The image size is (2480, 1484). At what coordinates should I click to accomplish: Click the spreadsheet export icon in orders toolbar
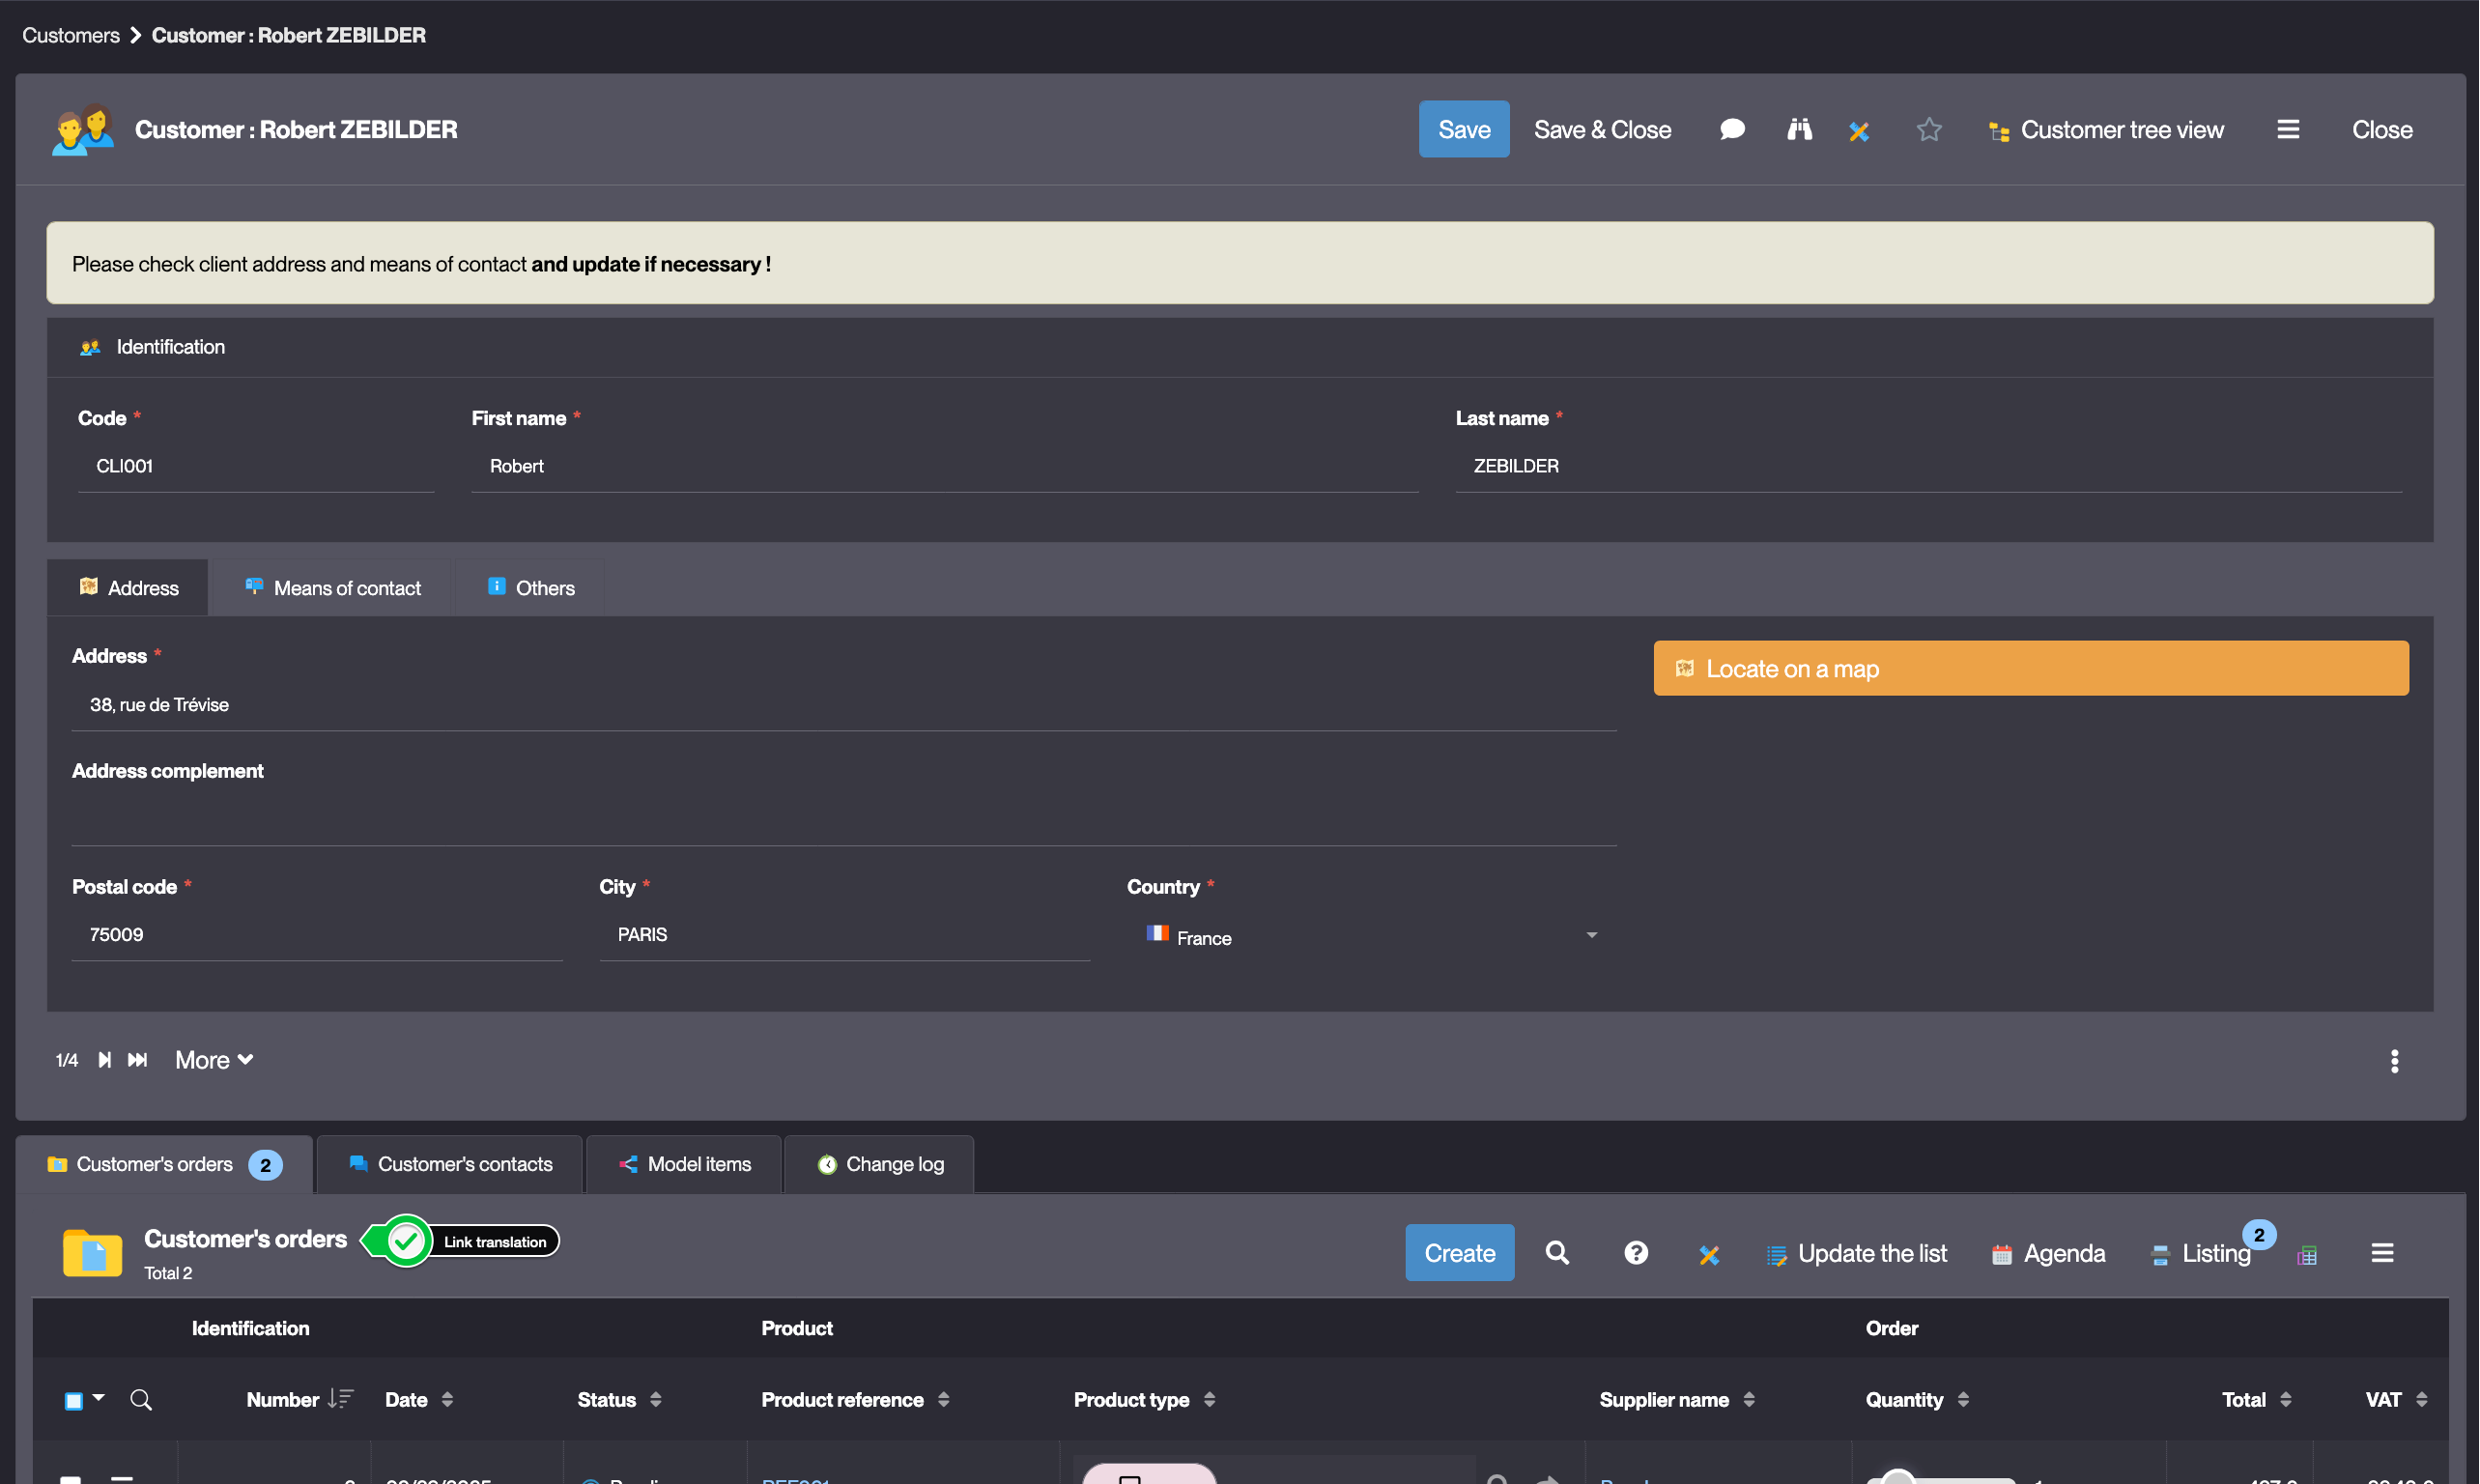coord(2307,1256)
